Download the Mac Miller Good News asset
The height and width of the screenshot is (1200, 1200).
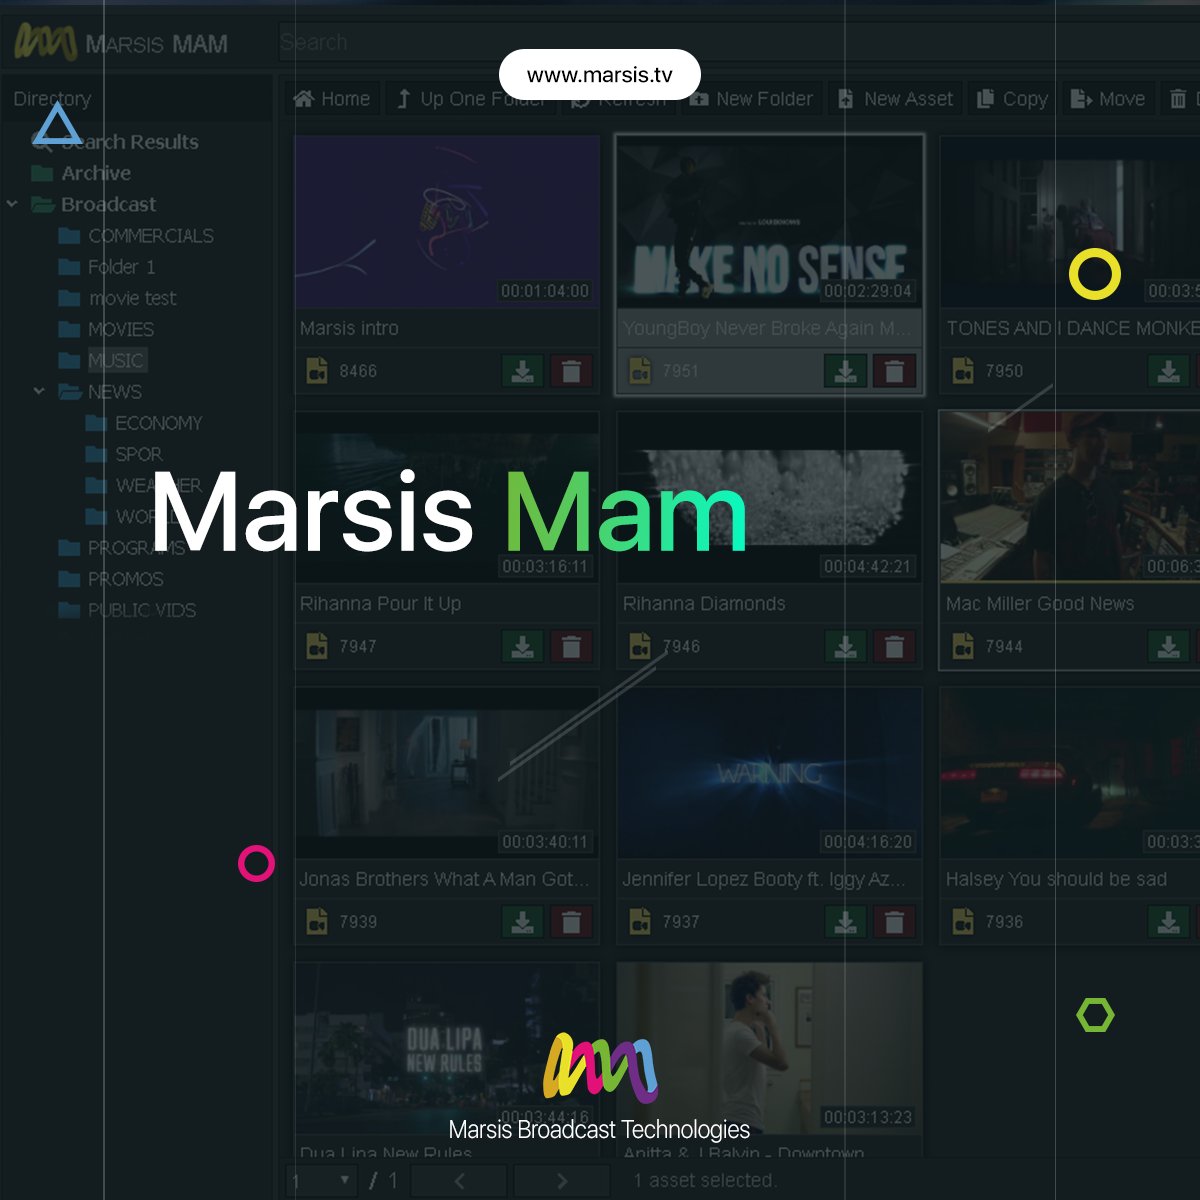[1168, 647]
